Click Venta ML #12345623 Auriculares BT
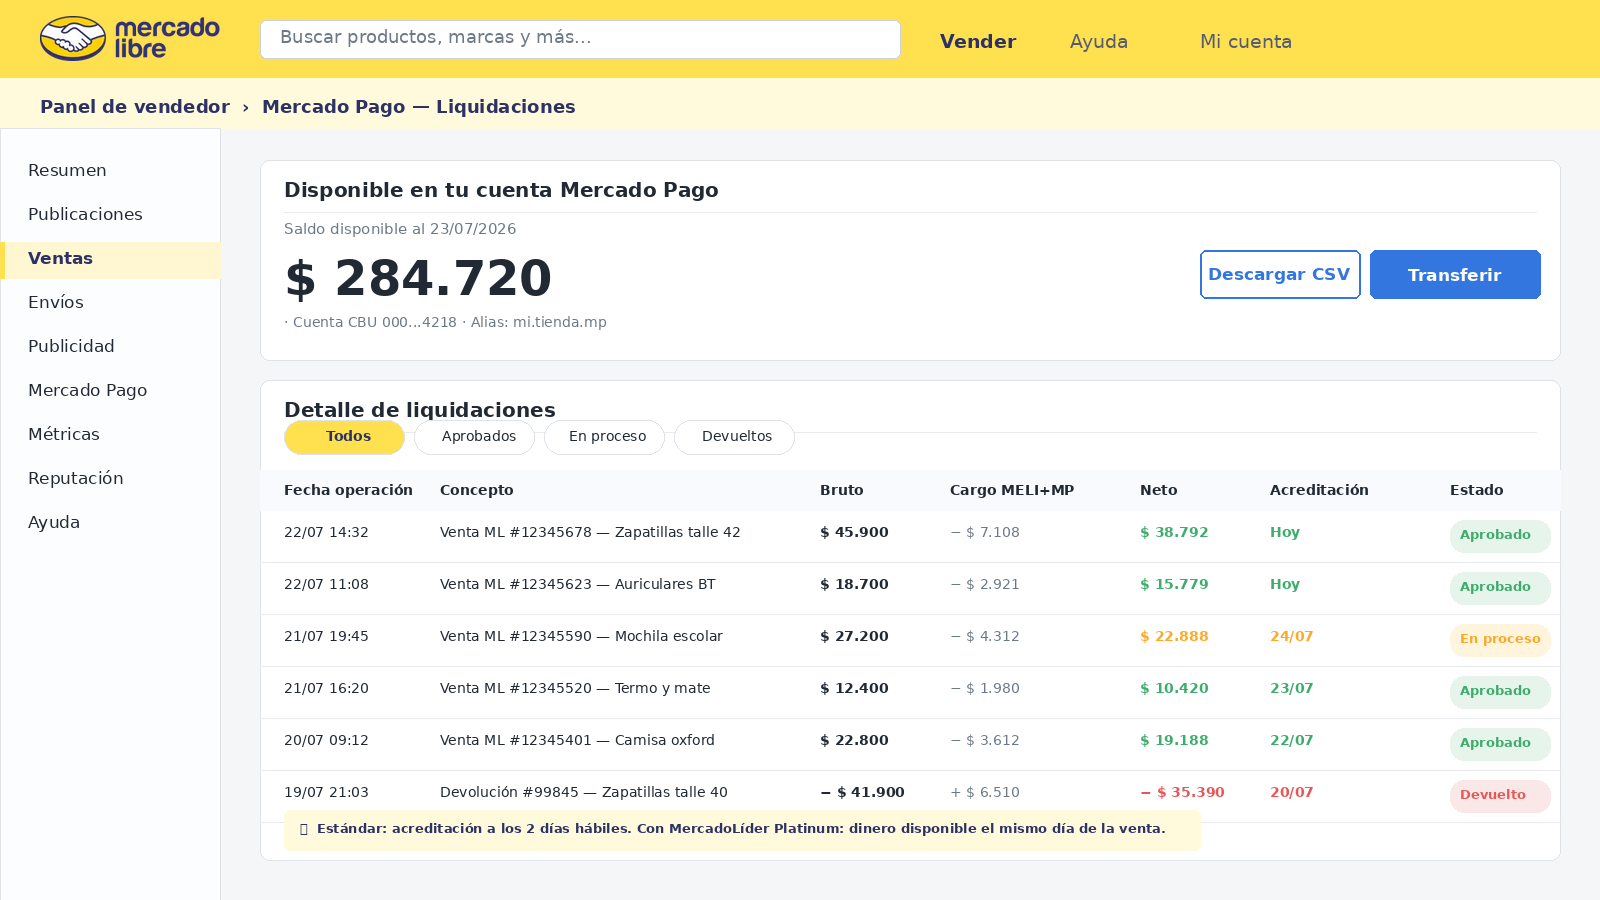 coord(578,584)
